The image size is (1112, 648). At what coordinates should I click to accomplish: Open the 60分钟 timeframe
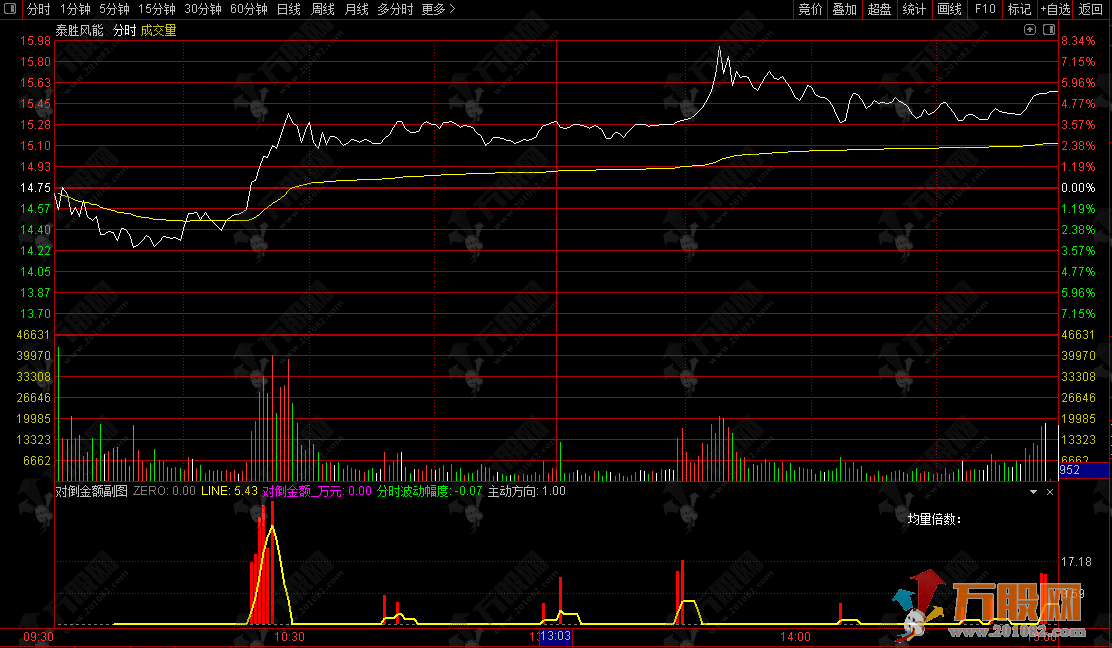tap(248, 9)
